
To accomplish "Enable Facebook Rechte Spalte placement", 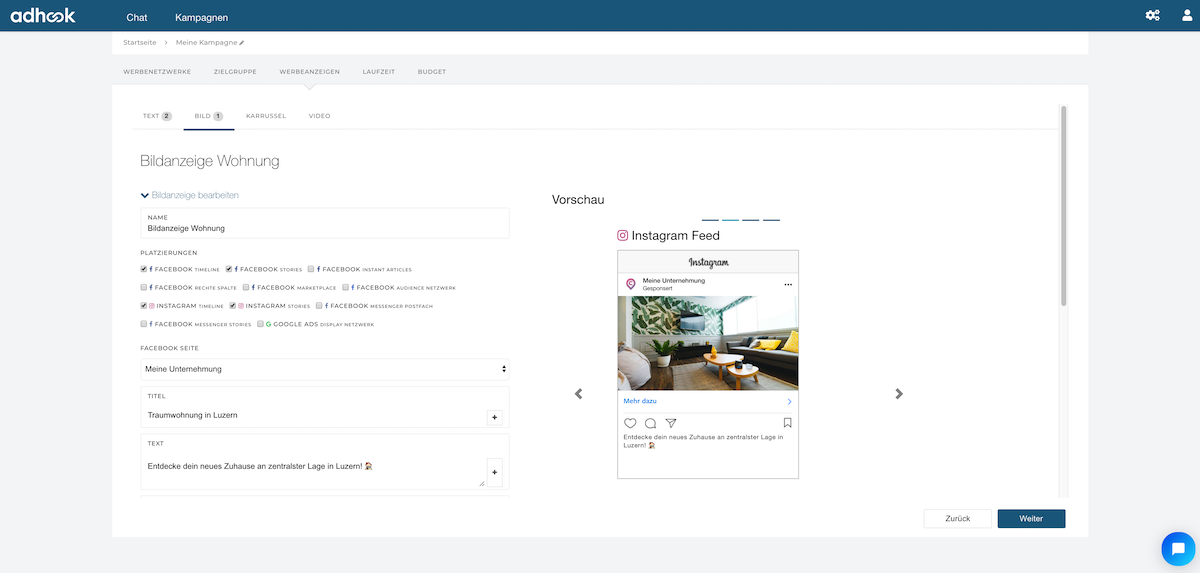I will tap(144, 287).
